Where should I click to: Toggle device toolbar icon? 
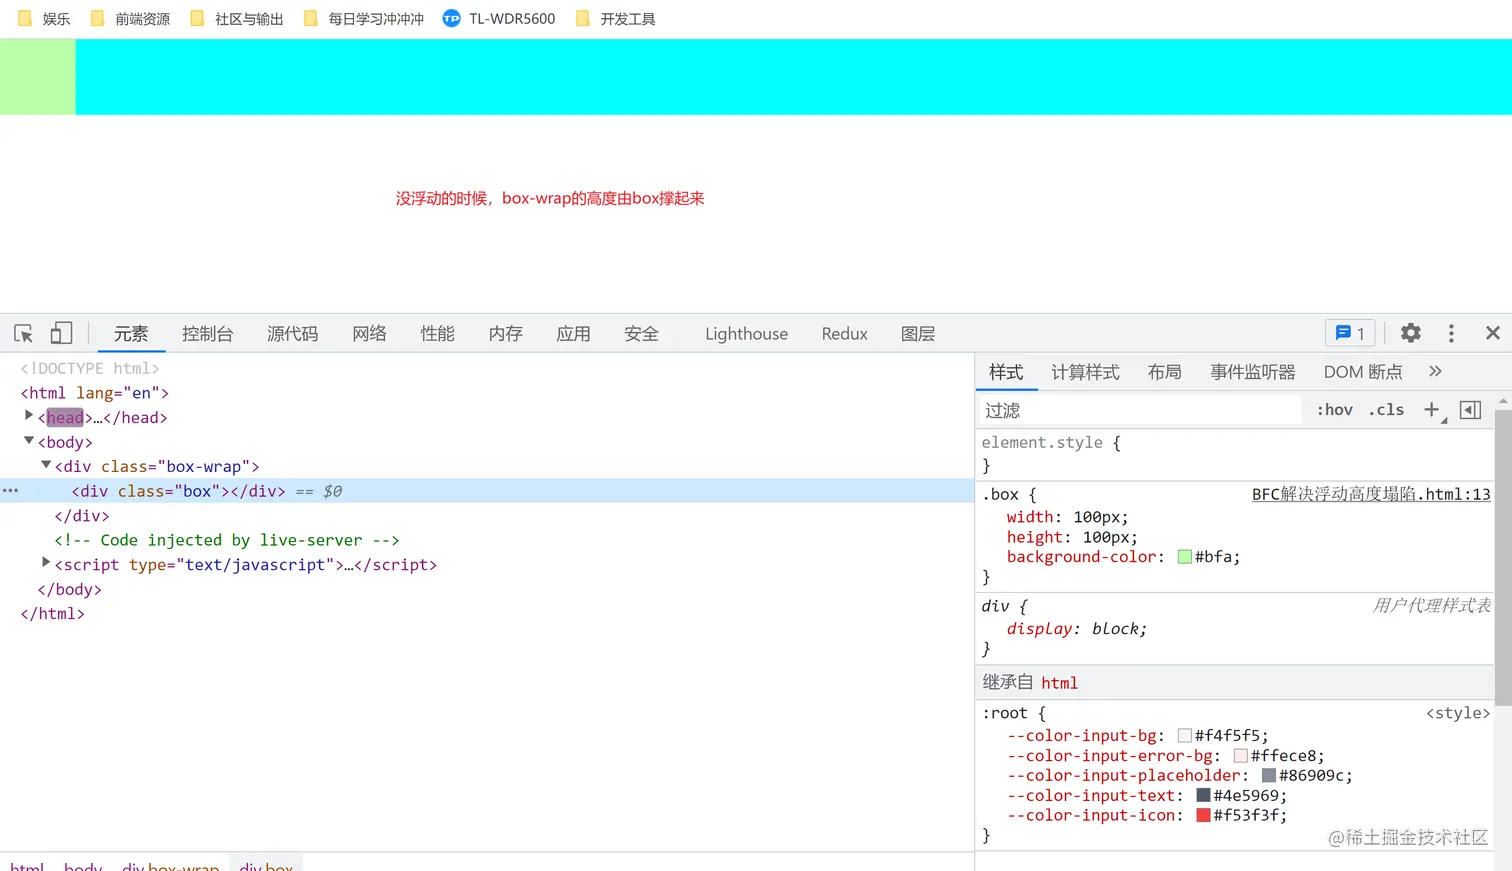[62, 333]
